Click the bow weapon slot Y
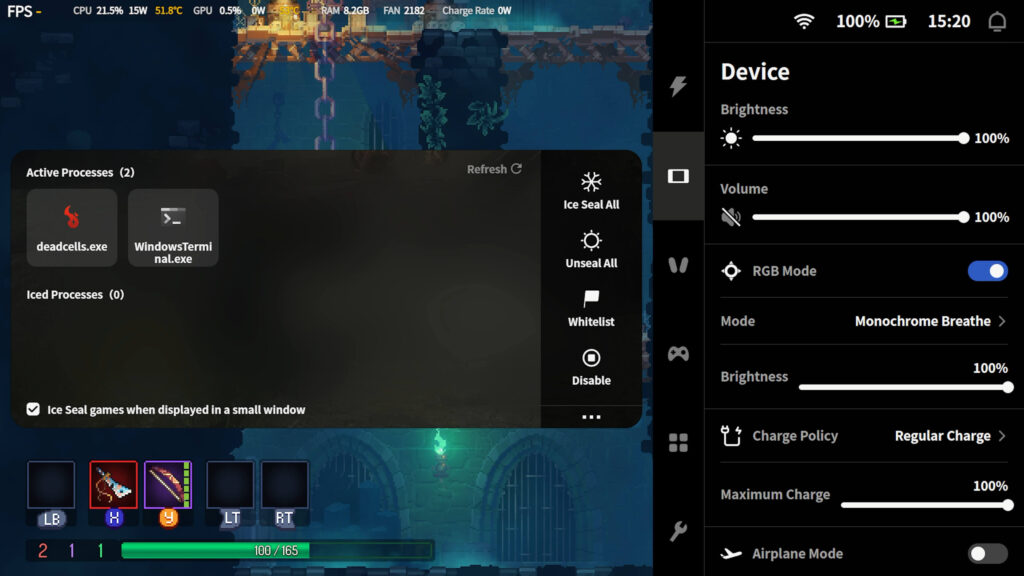This screenshot has height=576, width=1024. [x=168, y=485]
